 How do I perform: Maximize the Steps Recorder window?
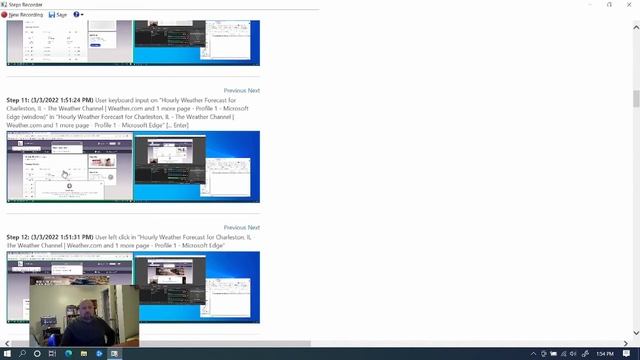click(609, 4)
